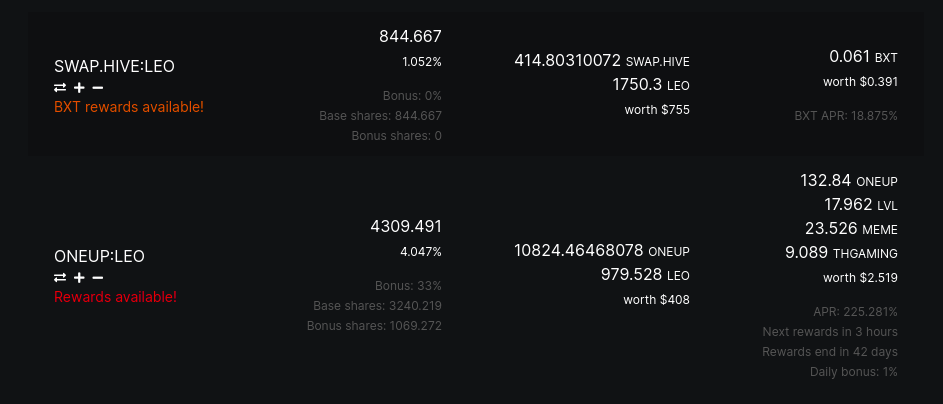Click the BXT APR 18.875% text
This screenshot has width=943, height=404.
(x=846, y=116)
